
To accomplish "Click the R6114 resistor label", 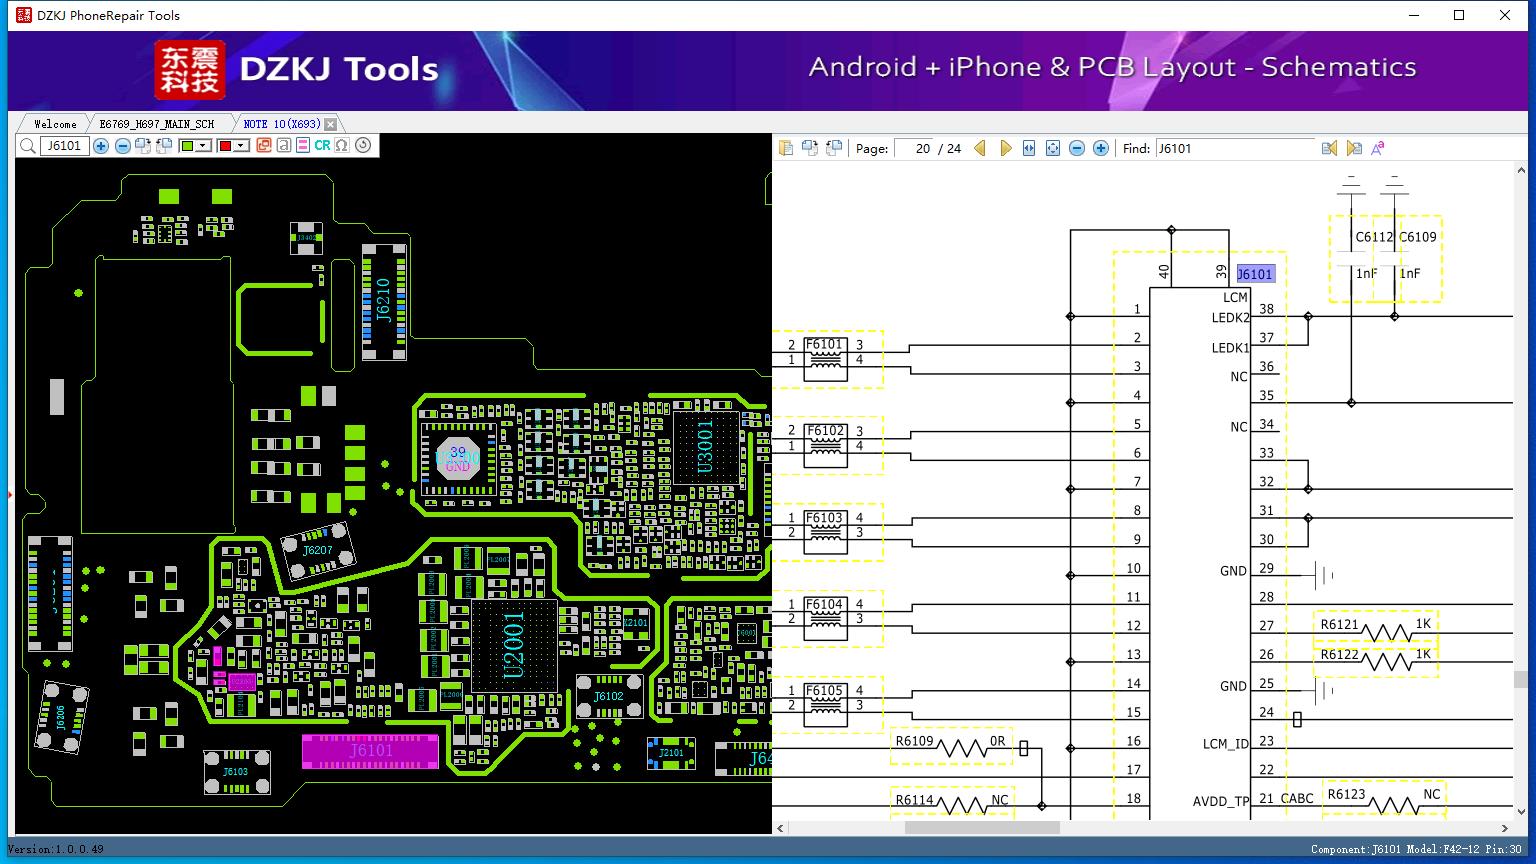I will tap(914, 800).
